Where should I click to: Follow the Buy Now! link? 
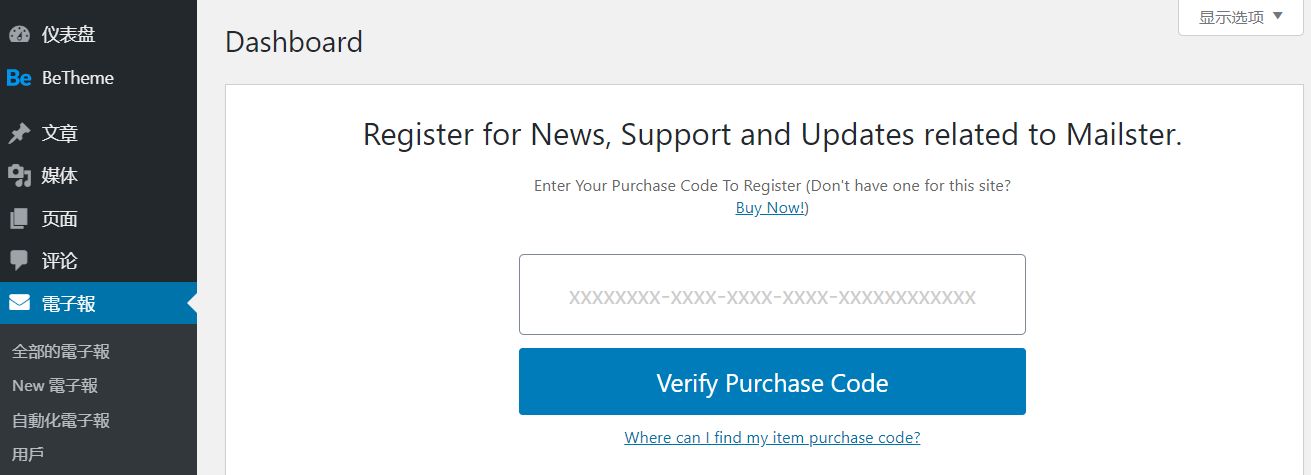point(771,208)
